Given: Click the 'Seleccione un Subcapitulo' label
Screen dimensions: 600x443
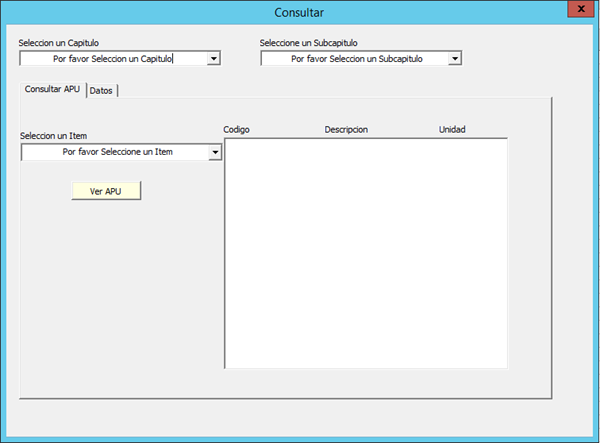Looking at the screenshot, I should (308, 43).
